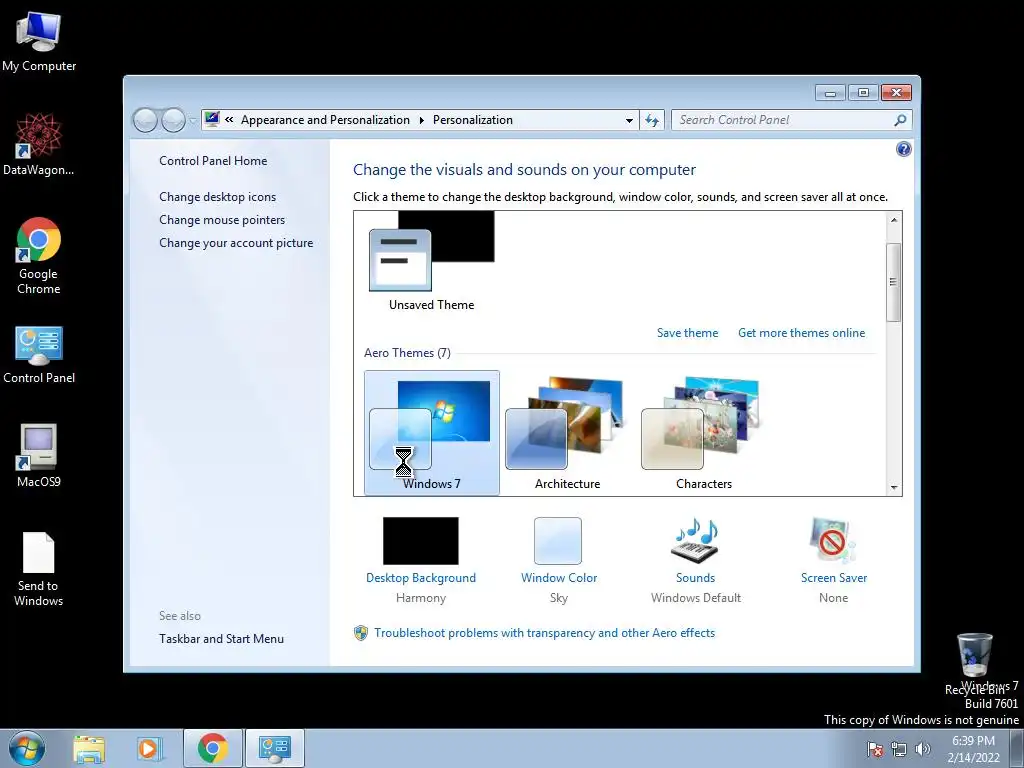The width and height of the screenshot is (1024, 768).
Task: Click the Control Panel taskbar button
Action: [x=275, y=748]
